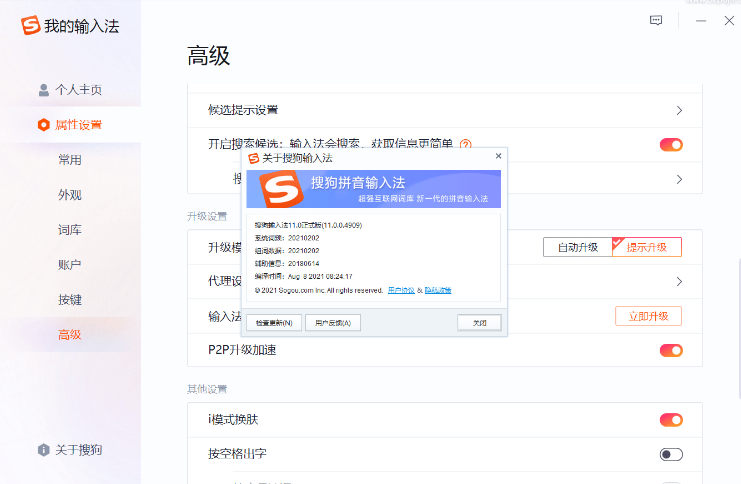Expand 候选提示设置 via its chevron arrow
741x484 pixels.
[679, 110]
